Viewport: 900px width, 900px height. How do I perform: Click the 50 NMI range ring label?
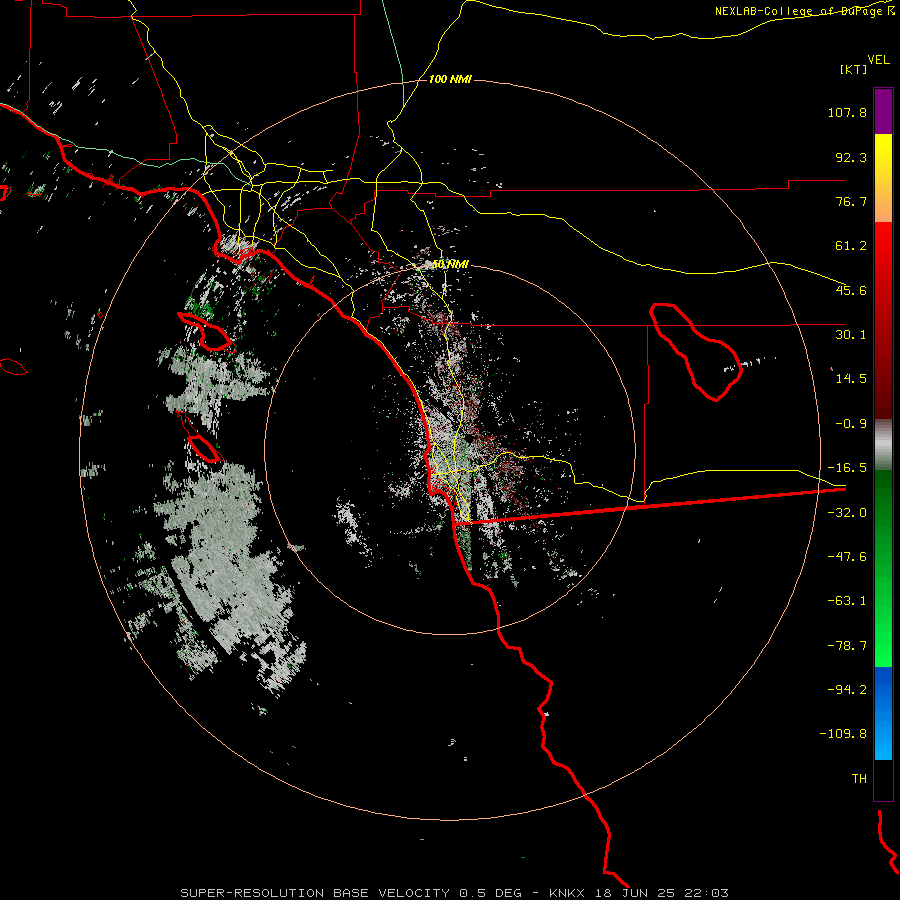point(451,264)
